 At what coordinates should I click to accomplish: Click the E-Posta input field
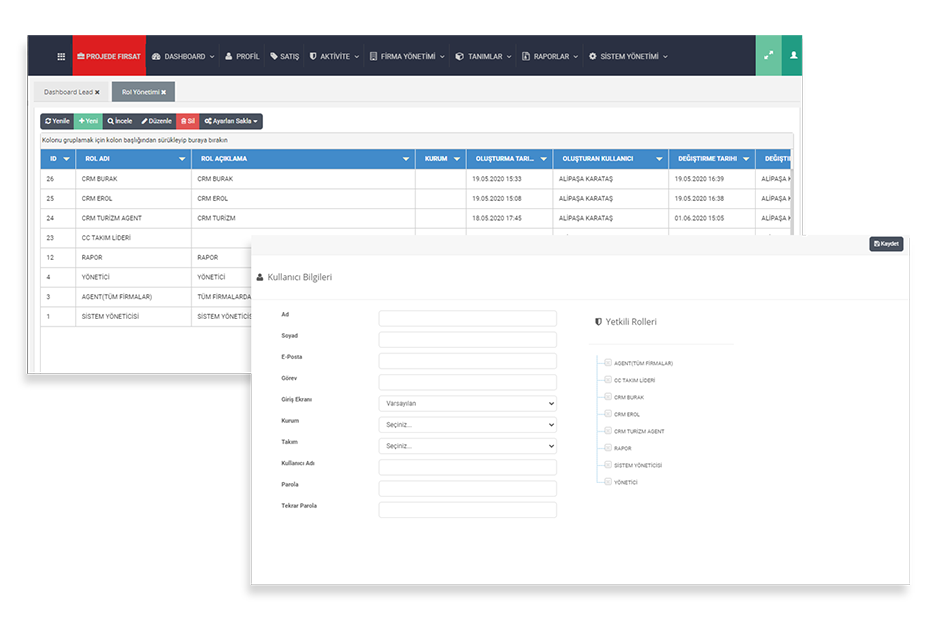pos(467,361)
